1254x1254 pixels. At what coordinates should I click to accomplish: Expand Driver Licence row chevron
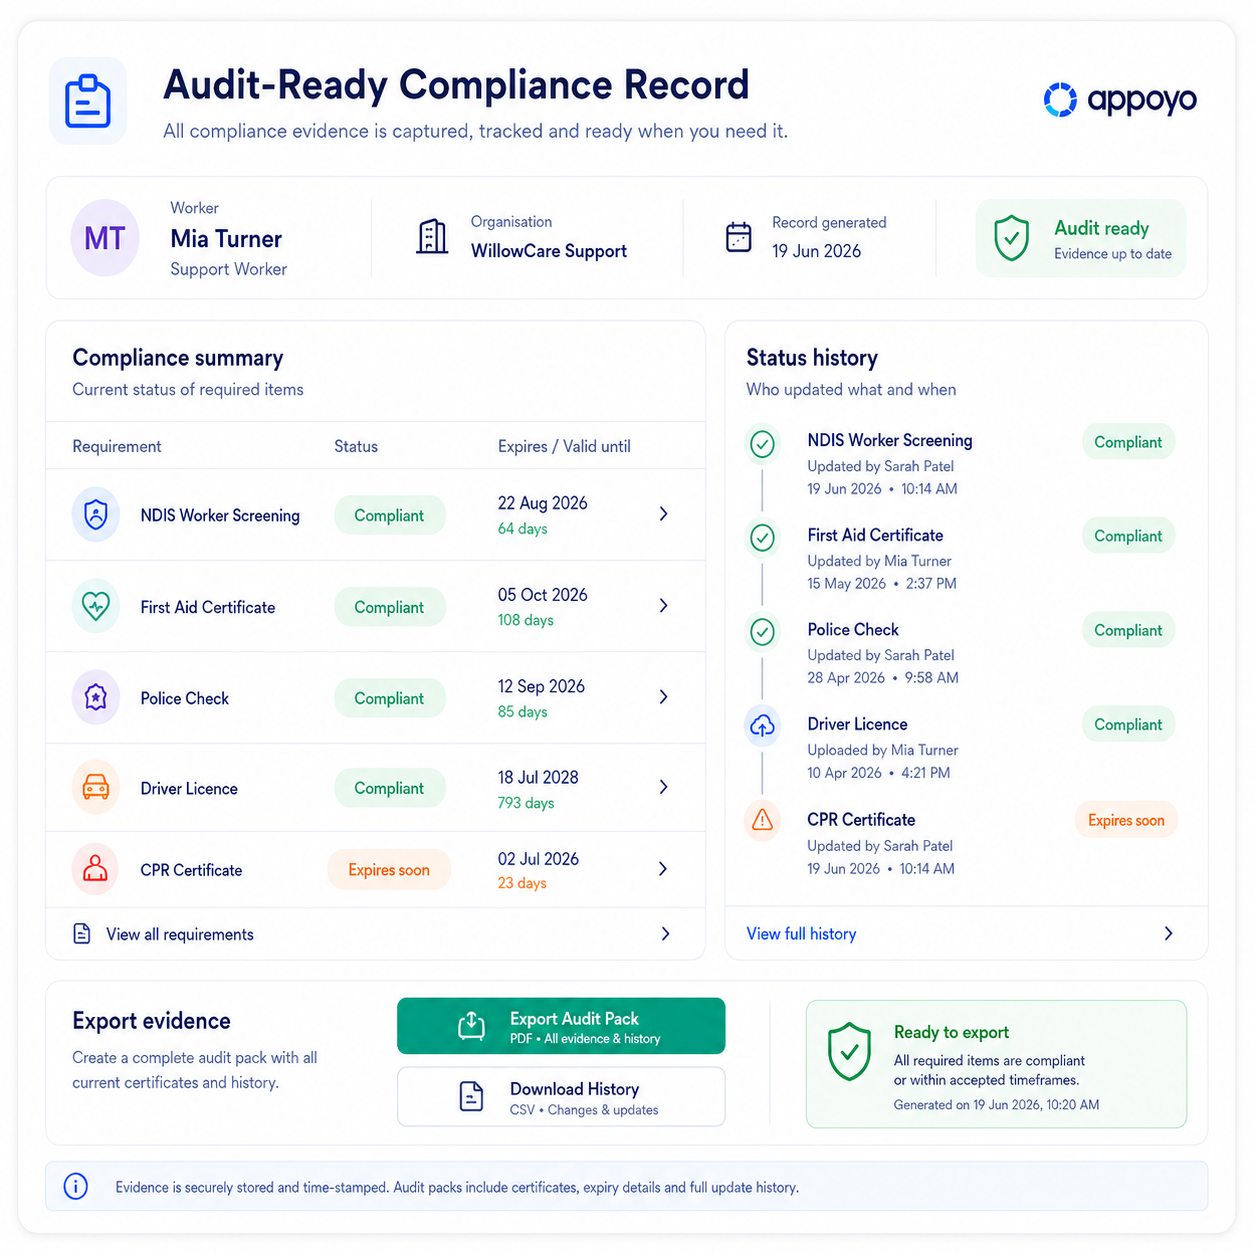(664, 787)
